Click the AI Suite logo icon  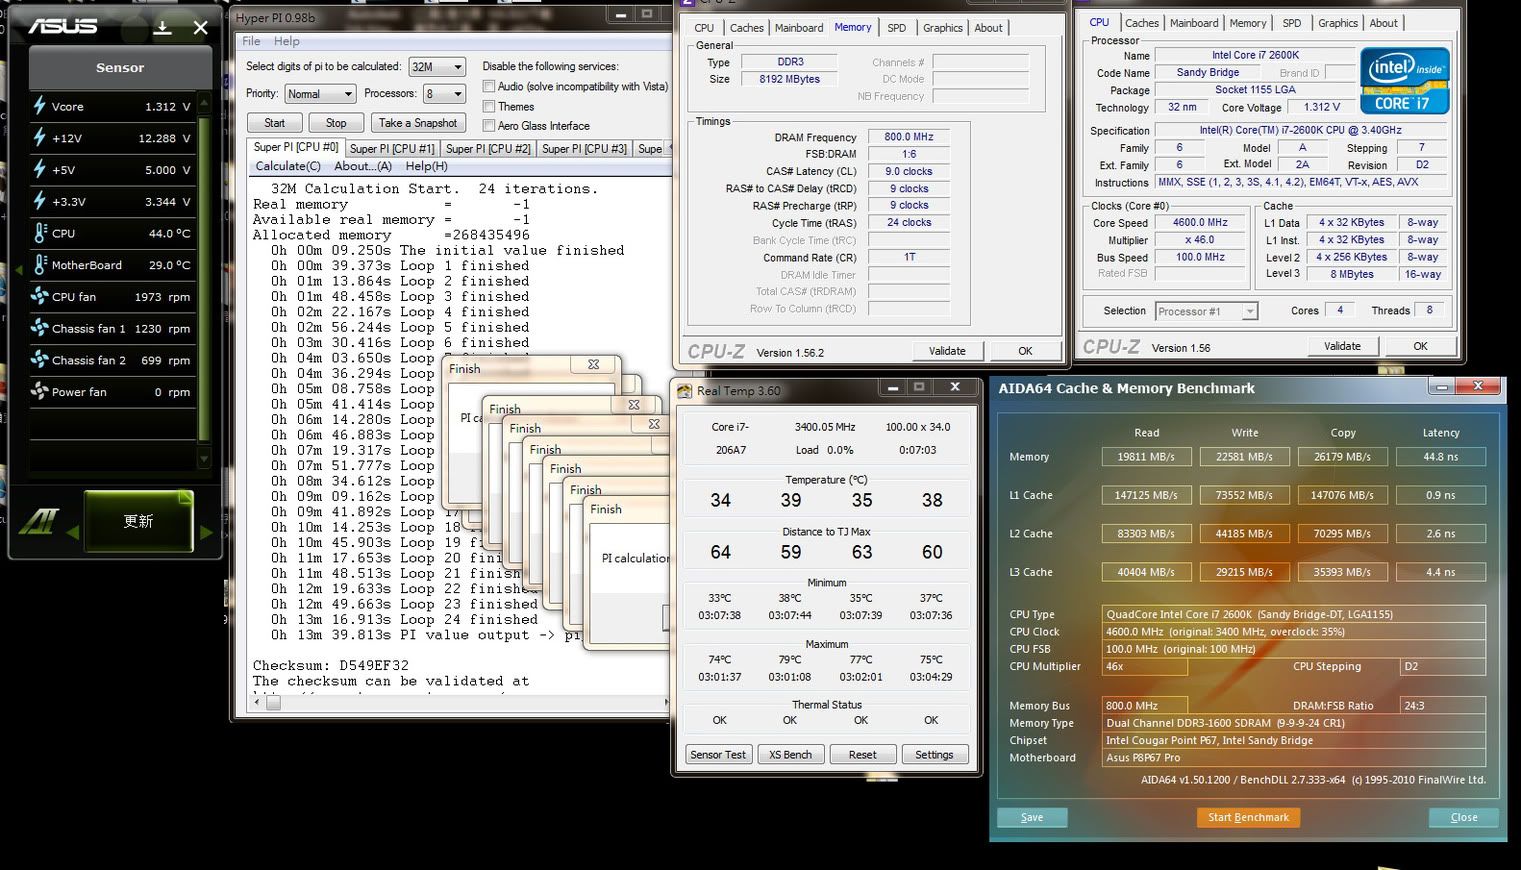click(x=39, y=521)
